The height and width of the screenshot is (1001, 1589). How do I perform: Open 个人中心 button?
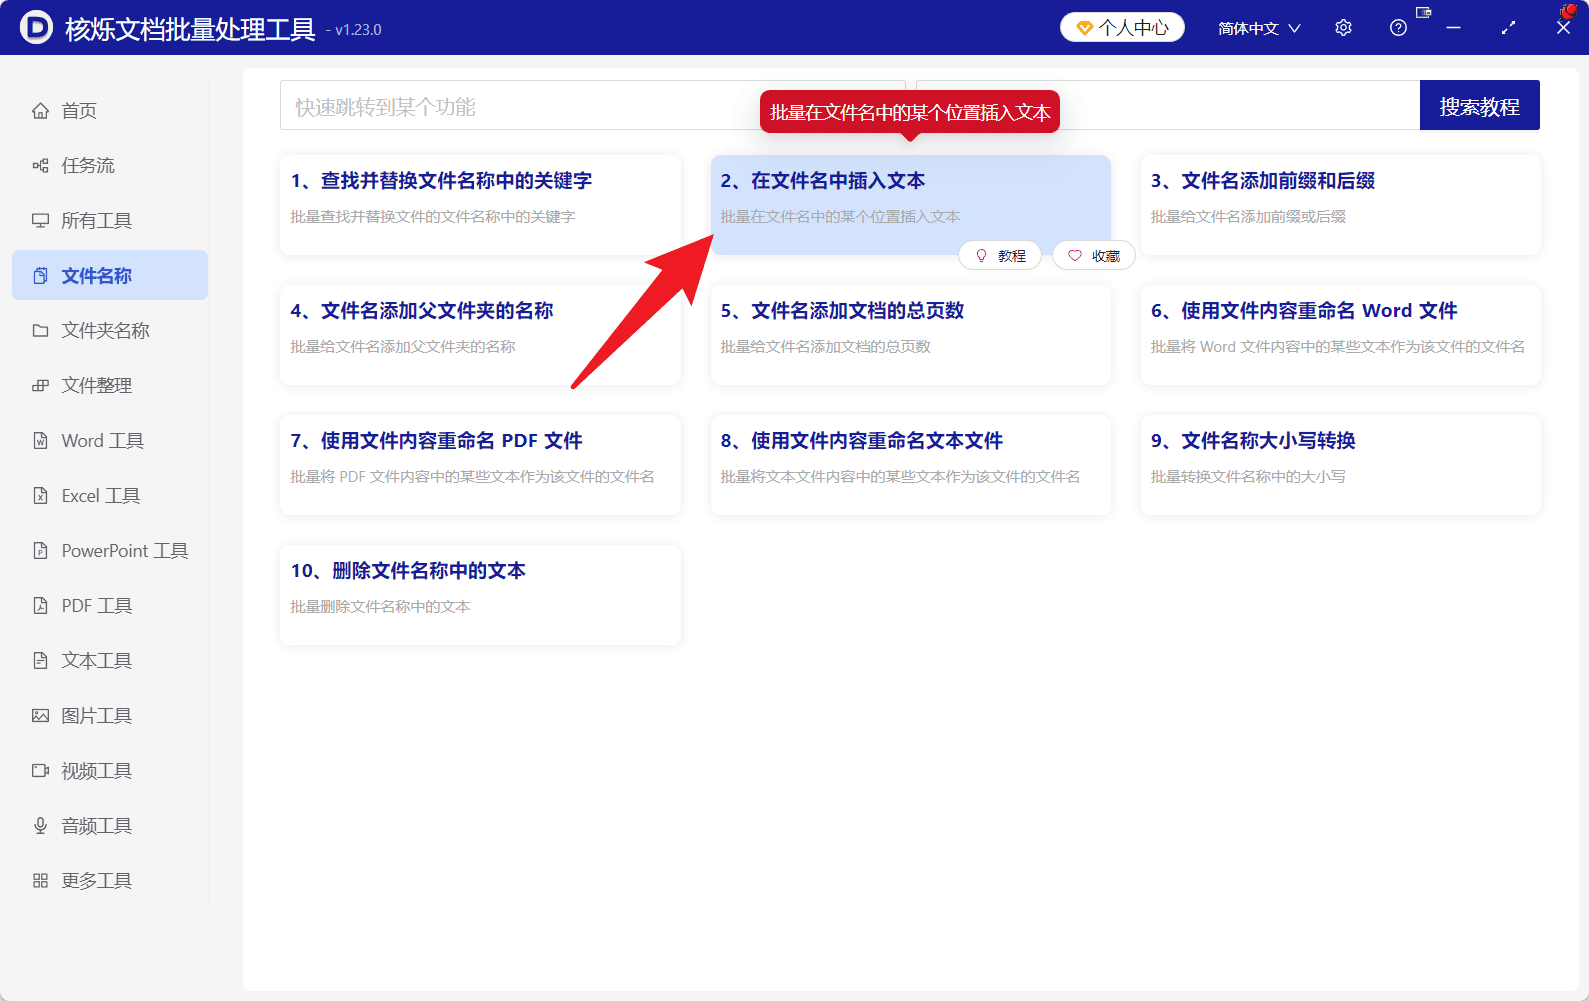1122,28
